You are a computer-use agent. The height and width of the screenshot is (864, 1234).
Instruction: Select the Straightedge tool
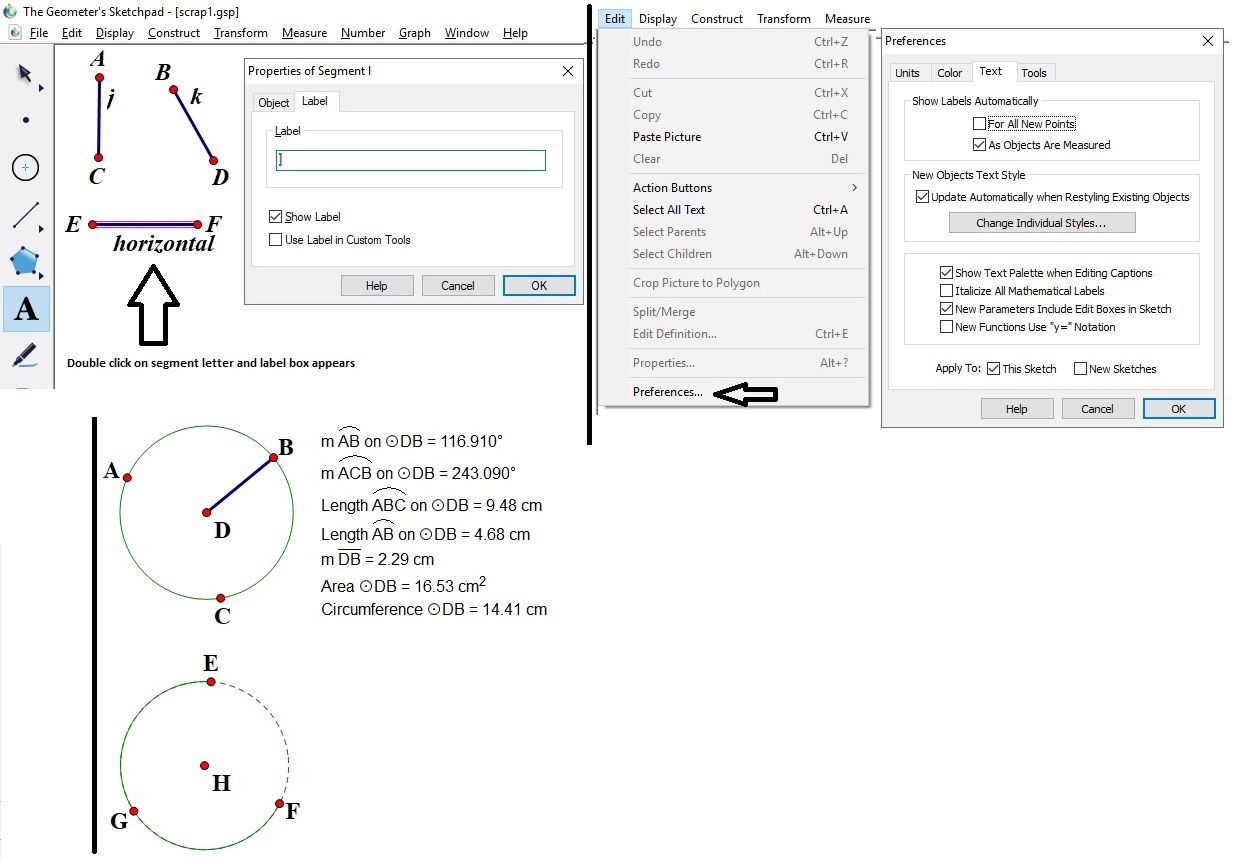tap(26, 214)
